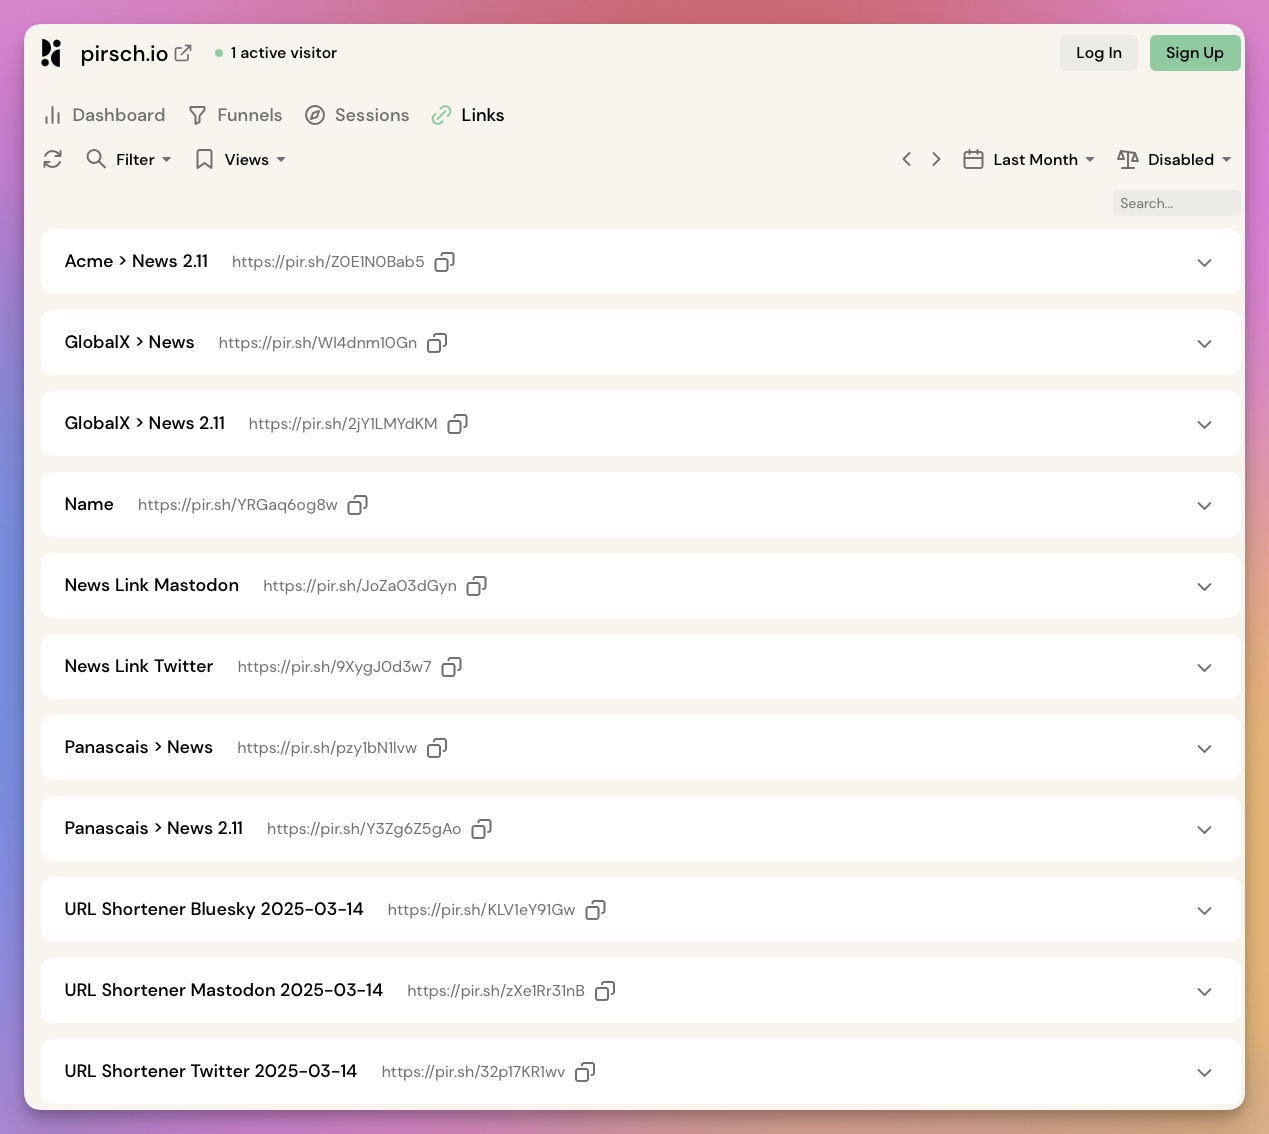
Task: Select the refresh icon to reload link data
Action: click(52, 159)
